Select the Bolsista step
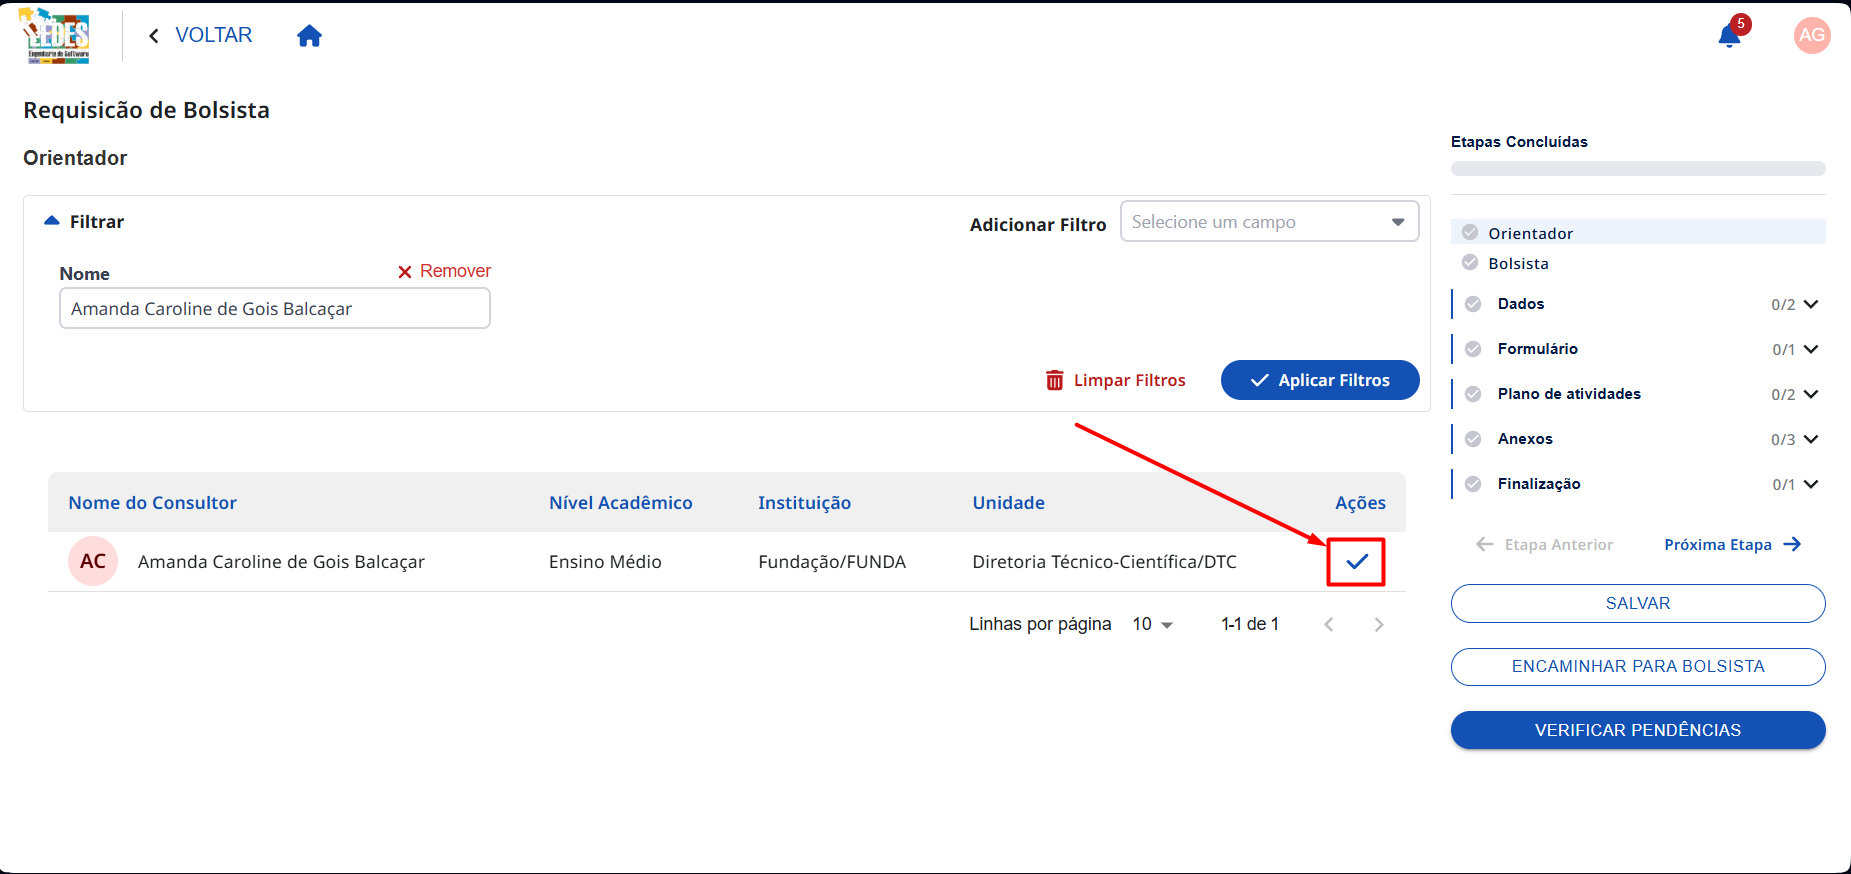 (1638, 263)
